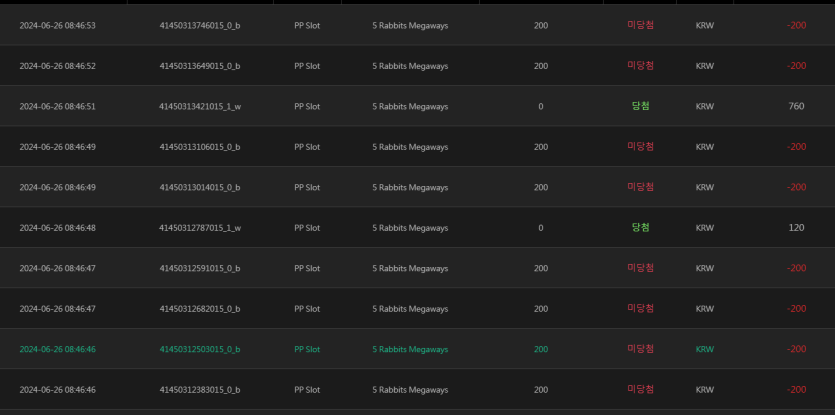Viewport: 835px width, 415px height.
Task: Click 5 Rabbits Megaways in the green row
Action: tap(410, 349)
